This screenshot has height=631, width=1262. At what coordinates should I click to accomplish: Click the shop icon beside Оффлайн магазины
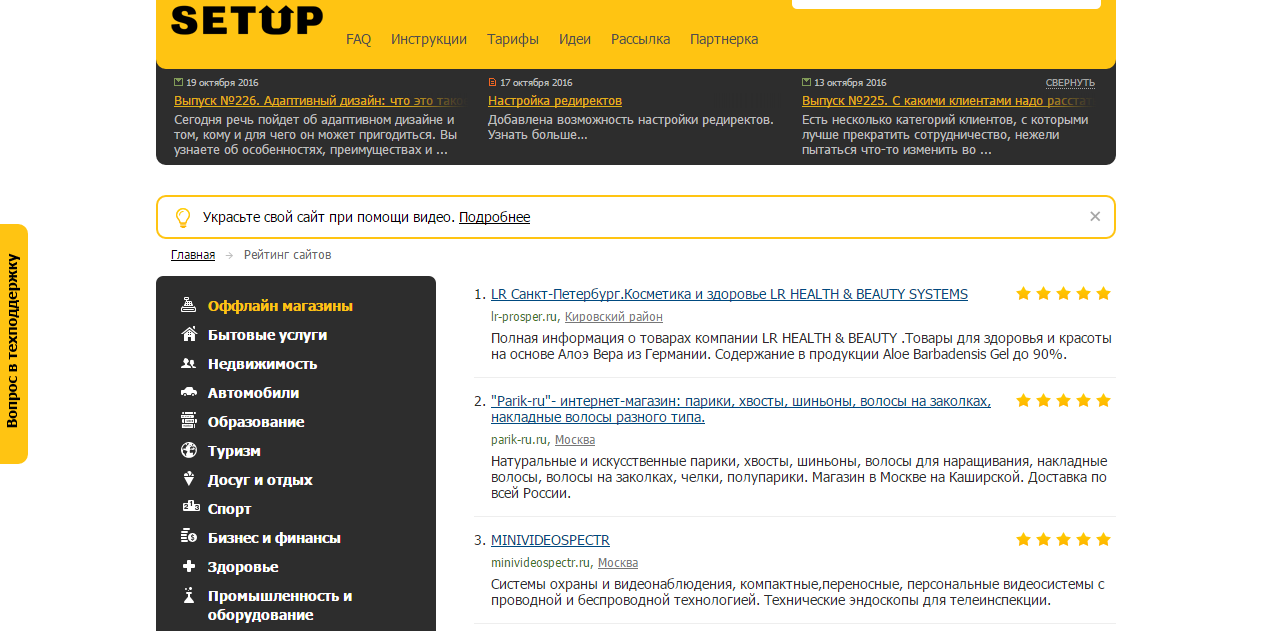click(188, 305)
